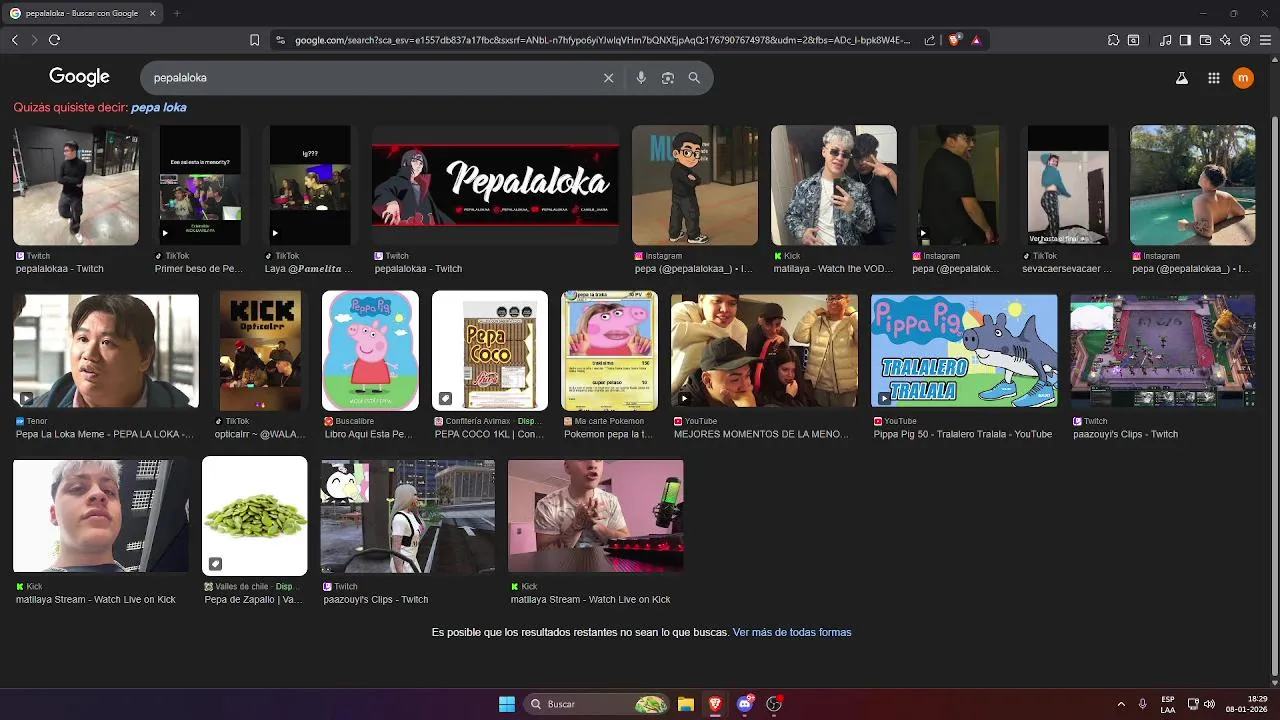Open OBS Studio taskbar icon

[x=773, y=704]
